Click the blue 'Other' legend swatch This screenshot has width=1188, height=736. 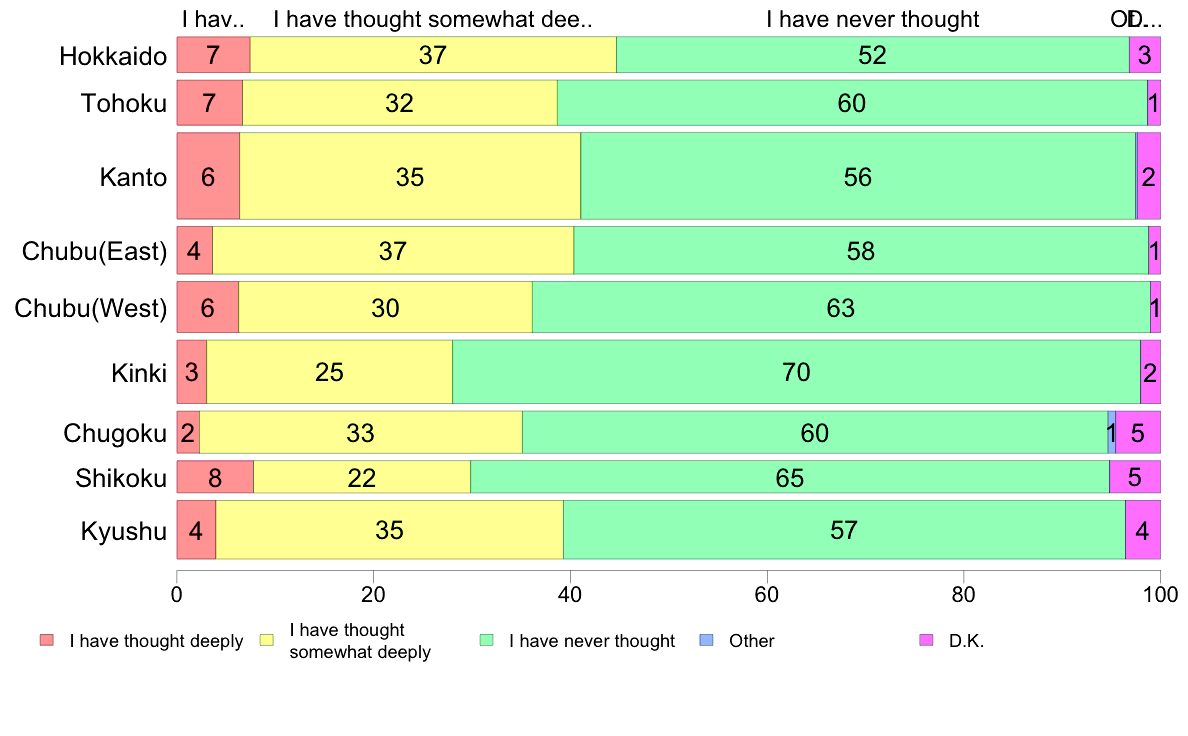[x=706, y=640]
